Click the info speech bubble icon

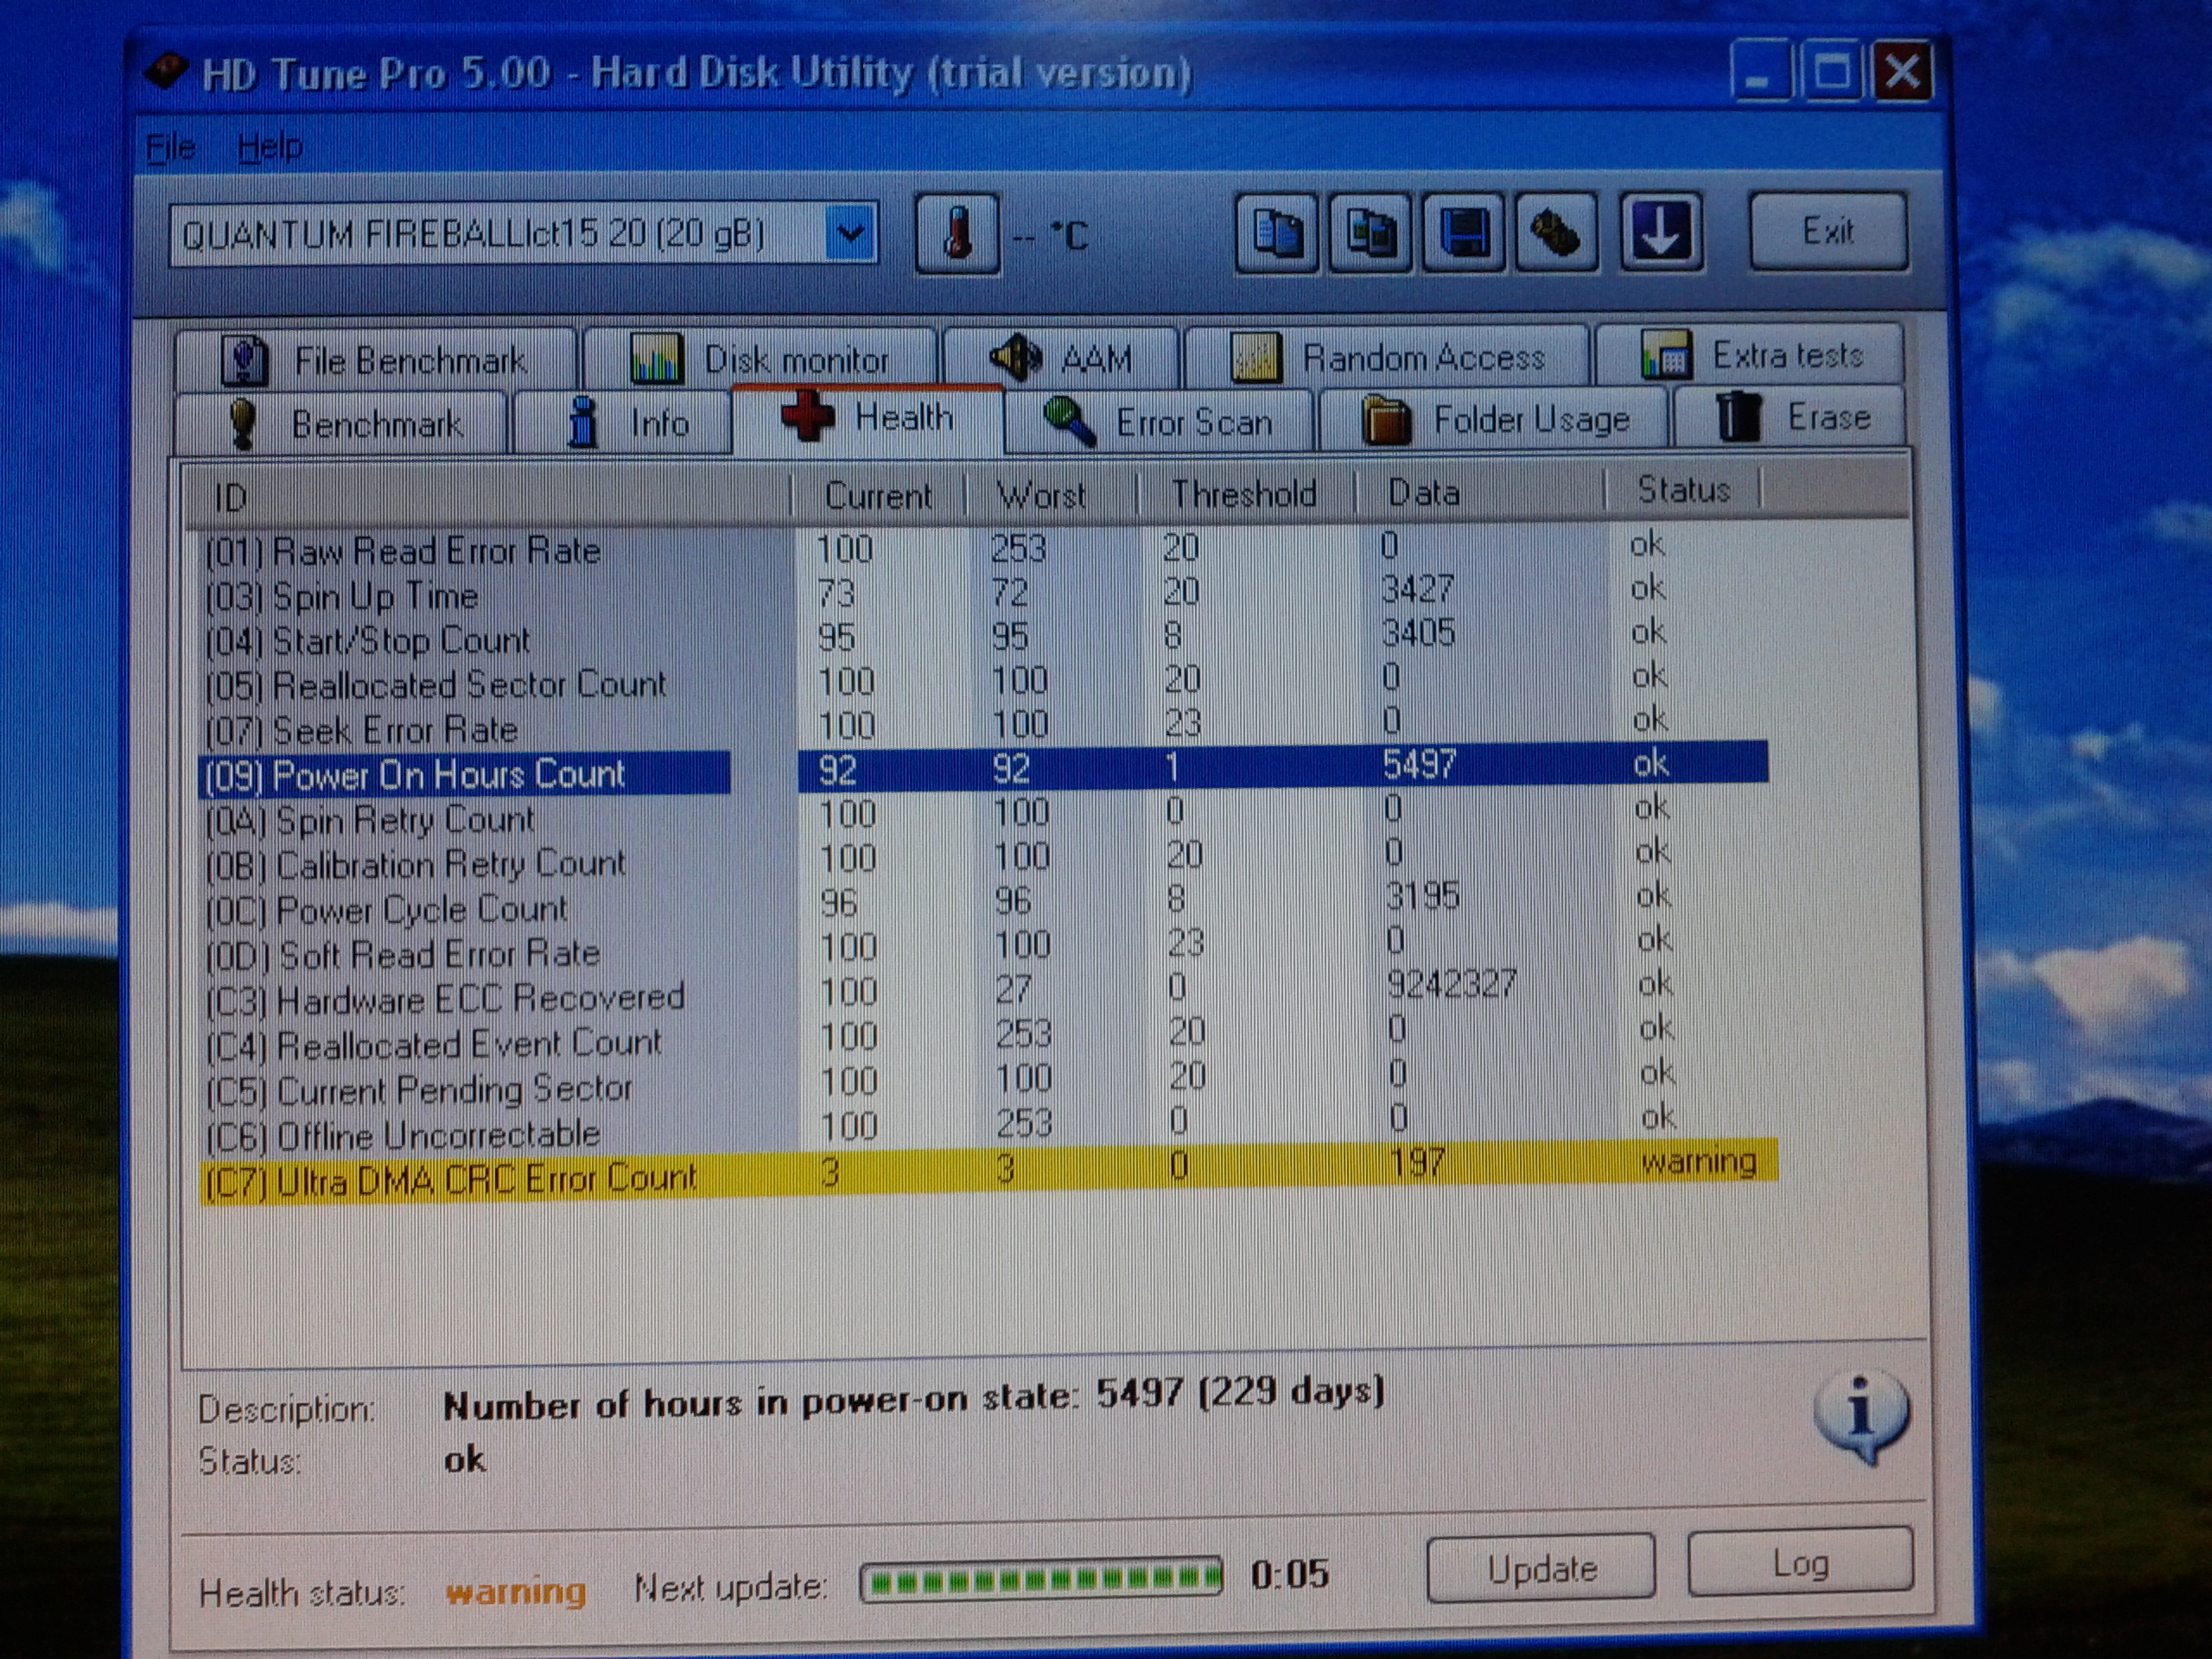(1860, 1416)
